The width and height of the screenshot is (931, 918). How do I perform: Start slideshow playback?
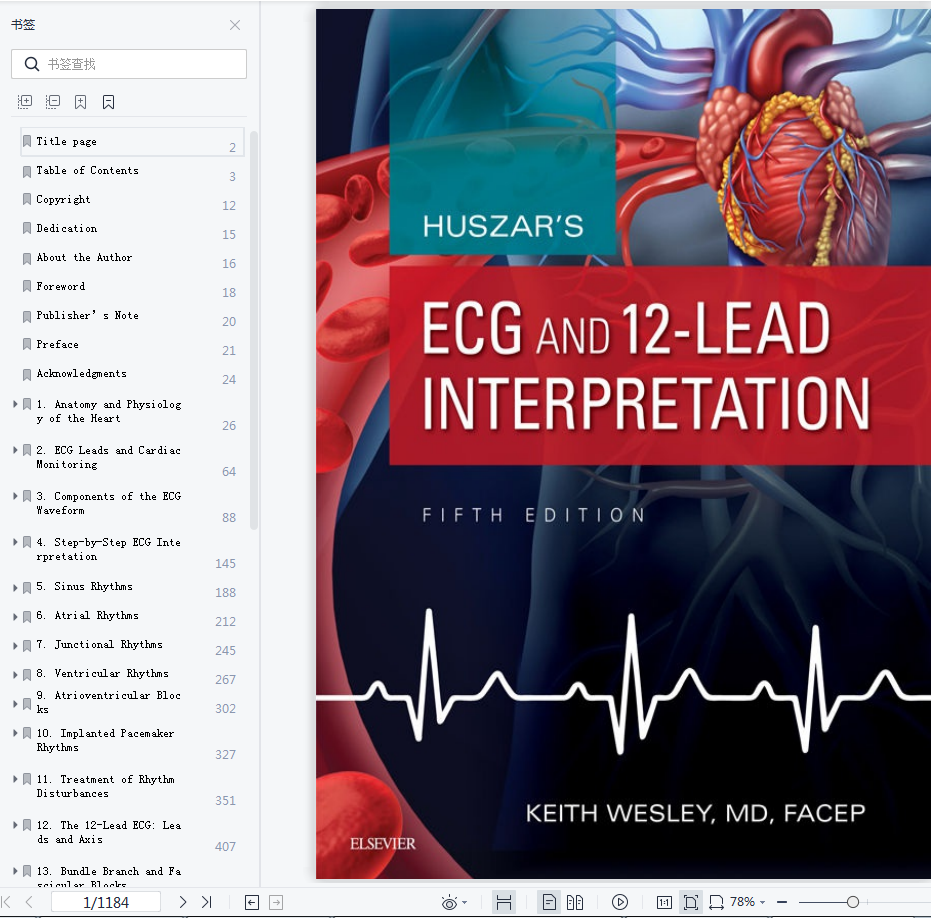click(x=620, y=903)
